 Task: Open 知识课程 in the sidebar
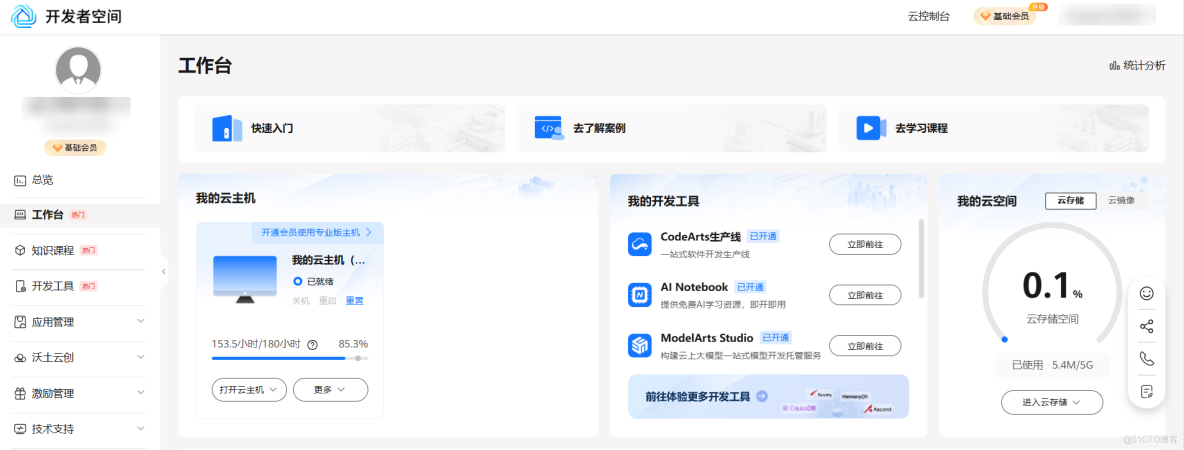pos(53,250)
